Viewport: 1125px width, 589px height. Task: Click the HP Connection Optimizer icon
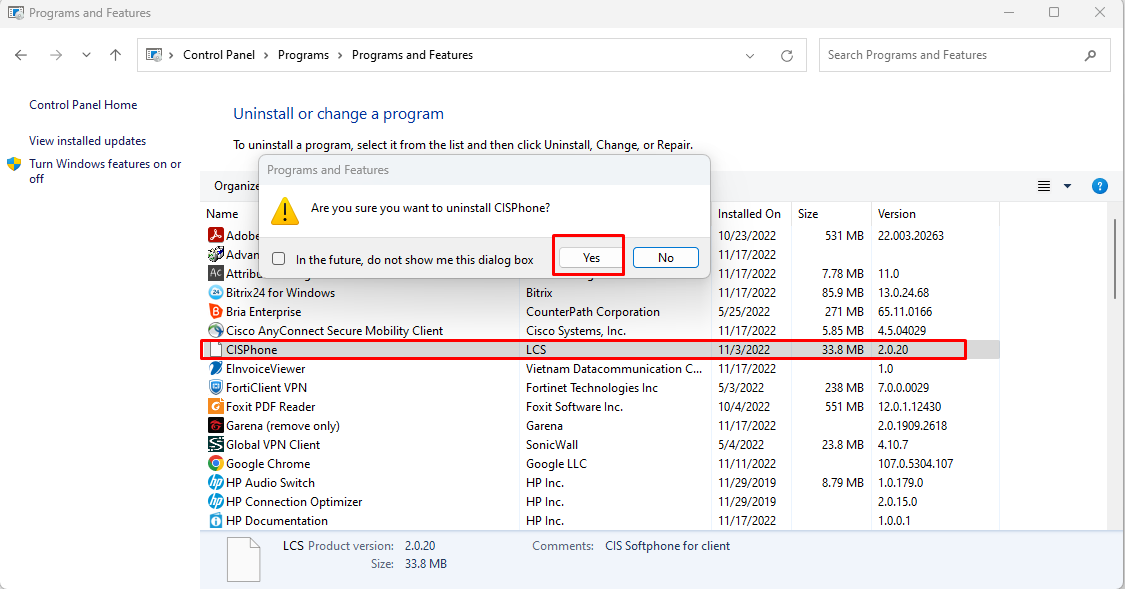pos(215,501)
